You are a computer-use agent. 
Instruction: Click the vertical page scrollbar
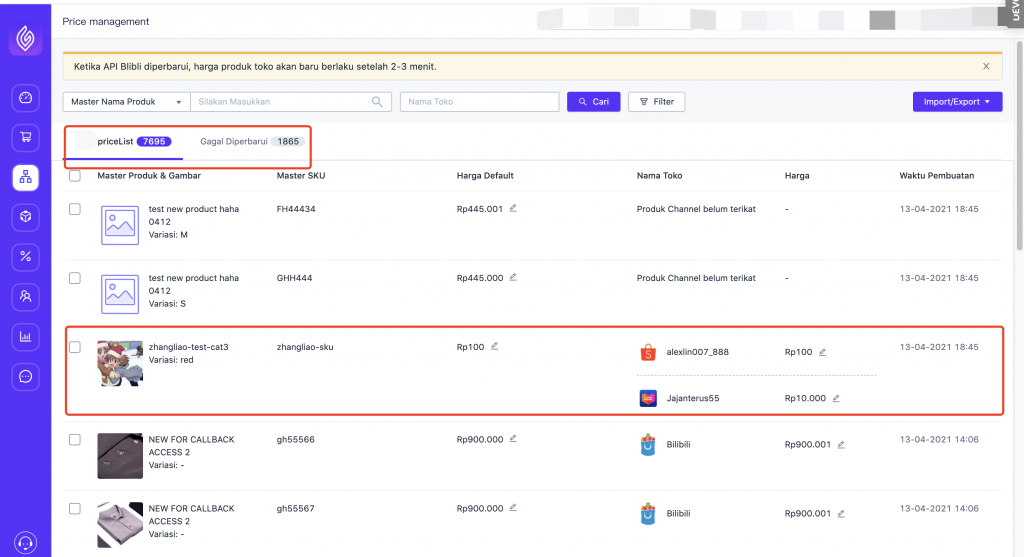tap(1019, 144)
